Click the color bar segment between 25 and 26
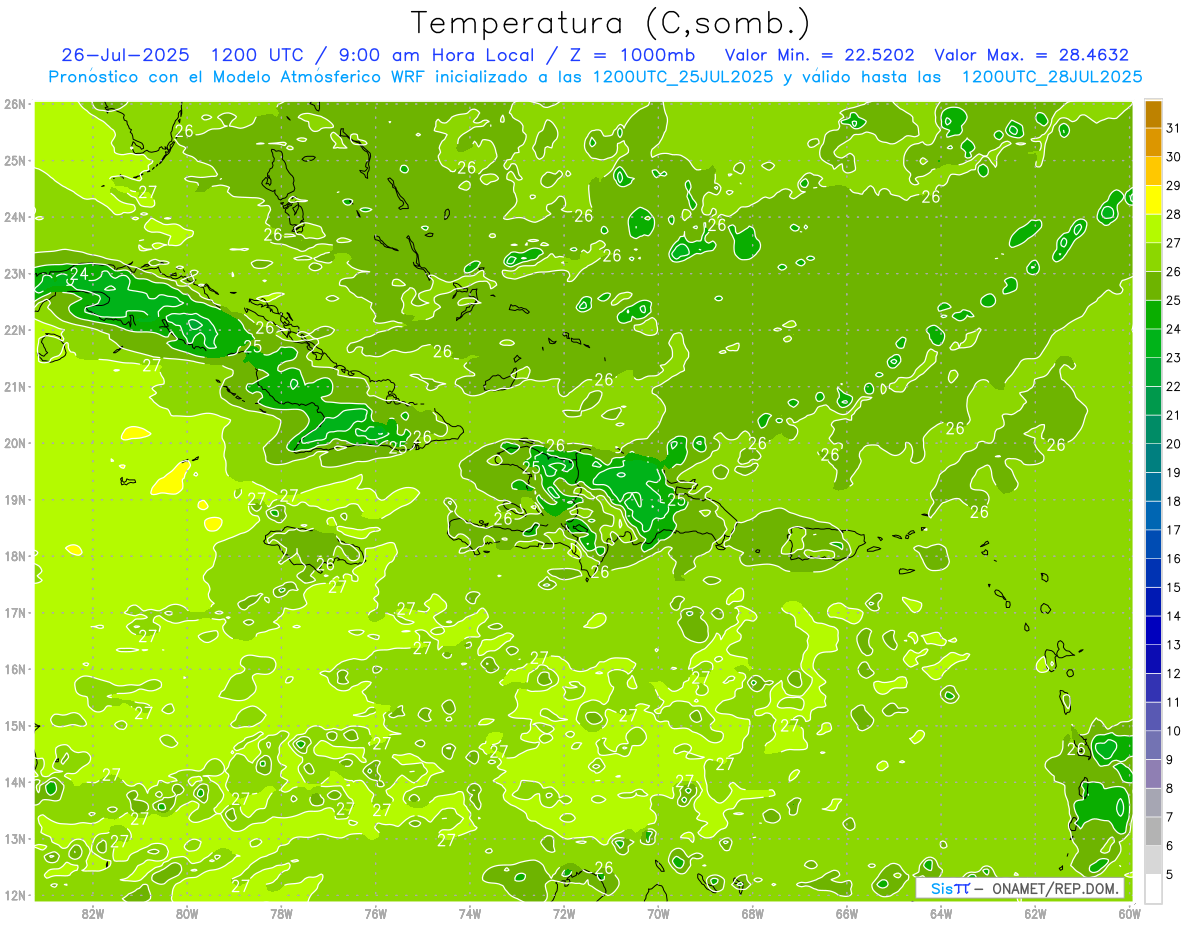The image size is (1200, 927). coord(1153,286)
